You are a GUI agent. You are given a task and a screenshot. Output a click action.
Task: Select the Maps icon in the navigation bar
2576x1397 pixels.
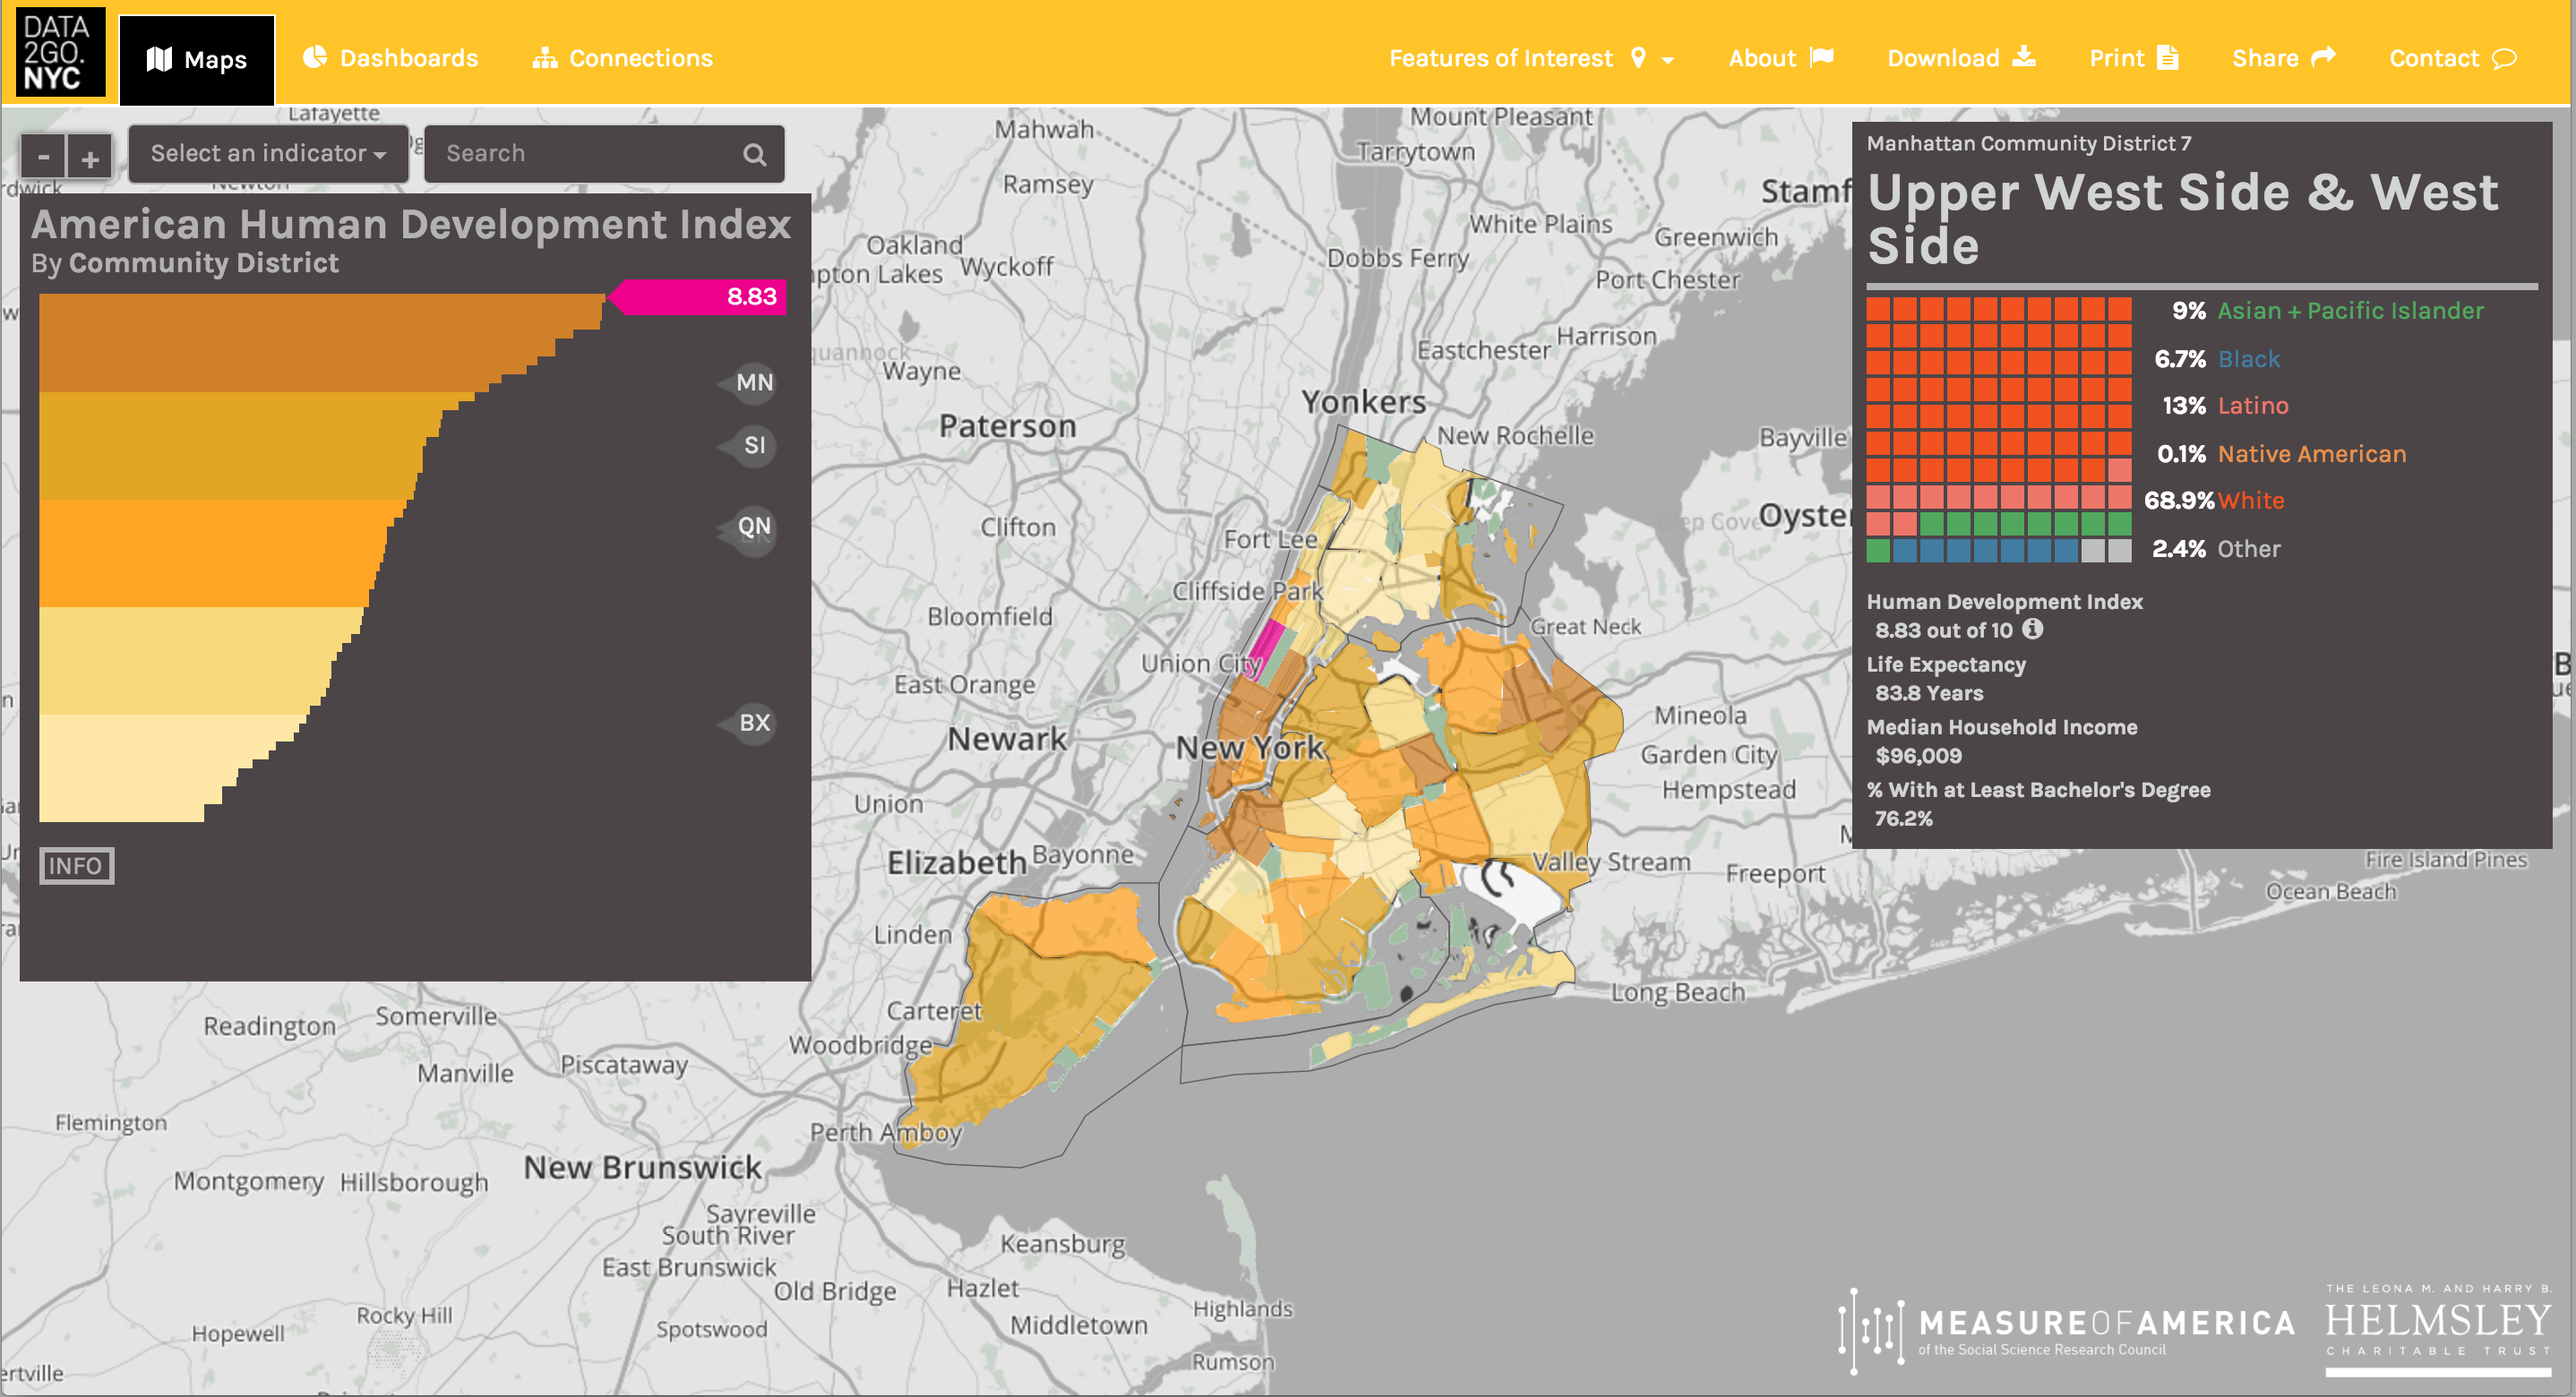click(x=160, y=59)
